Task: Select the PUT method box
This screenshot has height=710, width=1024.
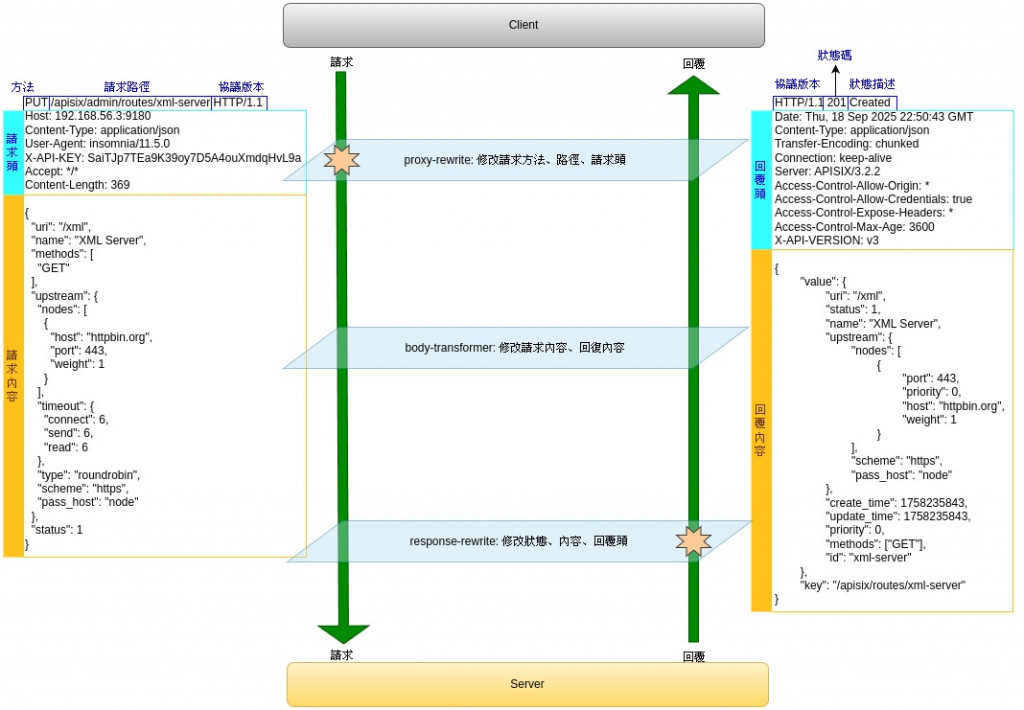Action: point(37,103)
